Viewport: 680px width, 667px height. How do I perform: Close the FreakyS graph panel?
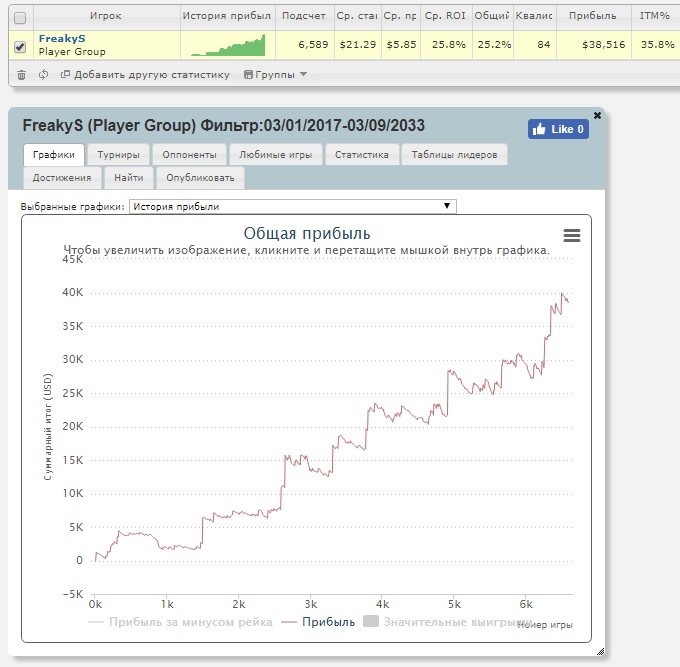point(597,115)
